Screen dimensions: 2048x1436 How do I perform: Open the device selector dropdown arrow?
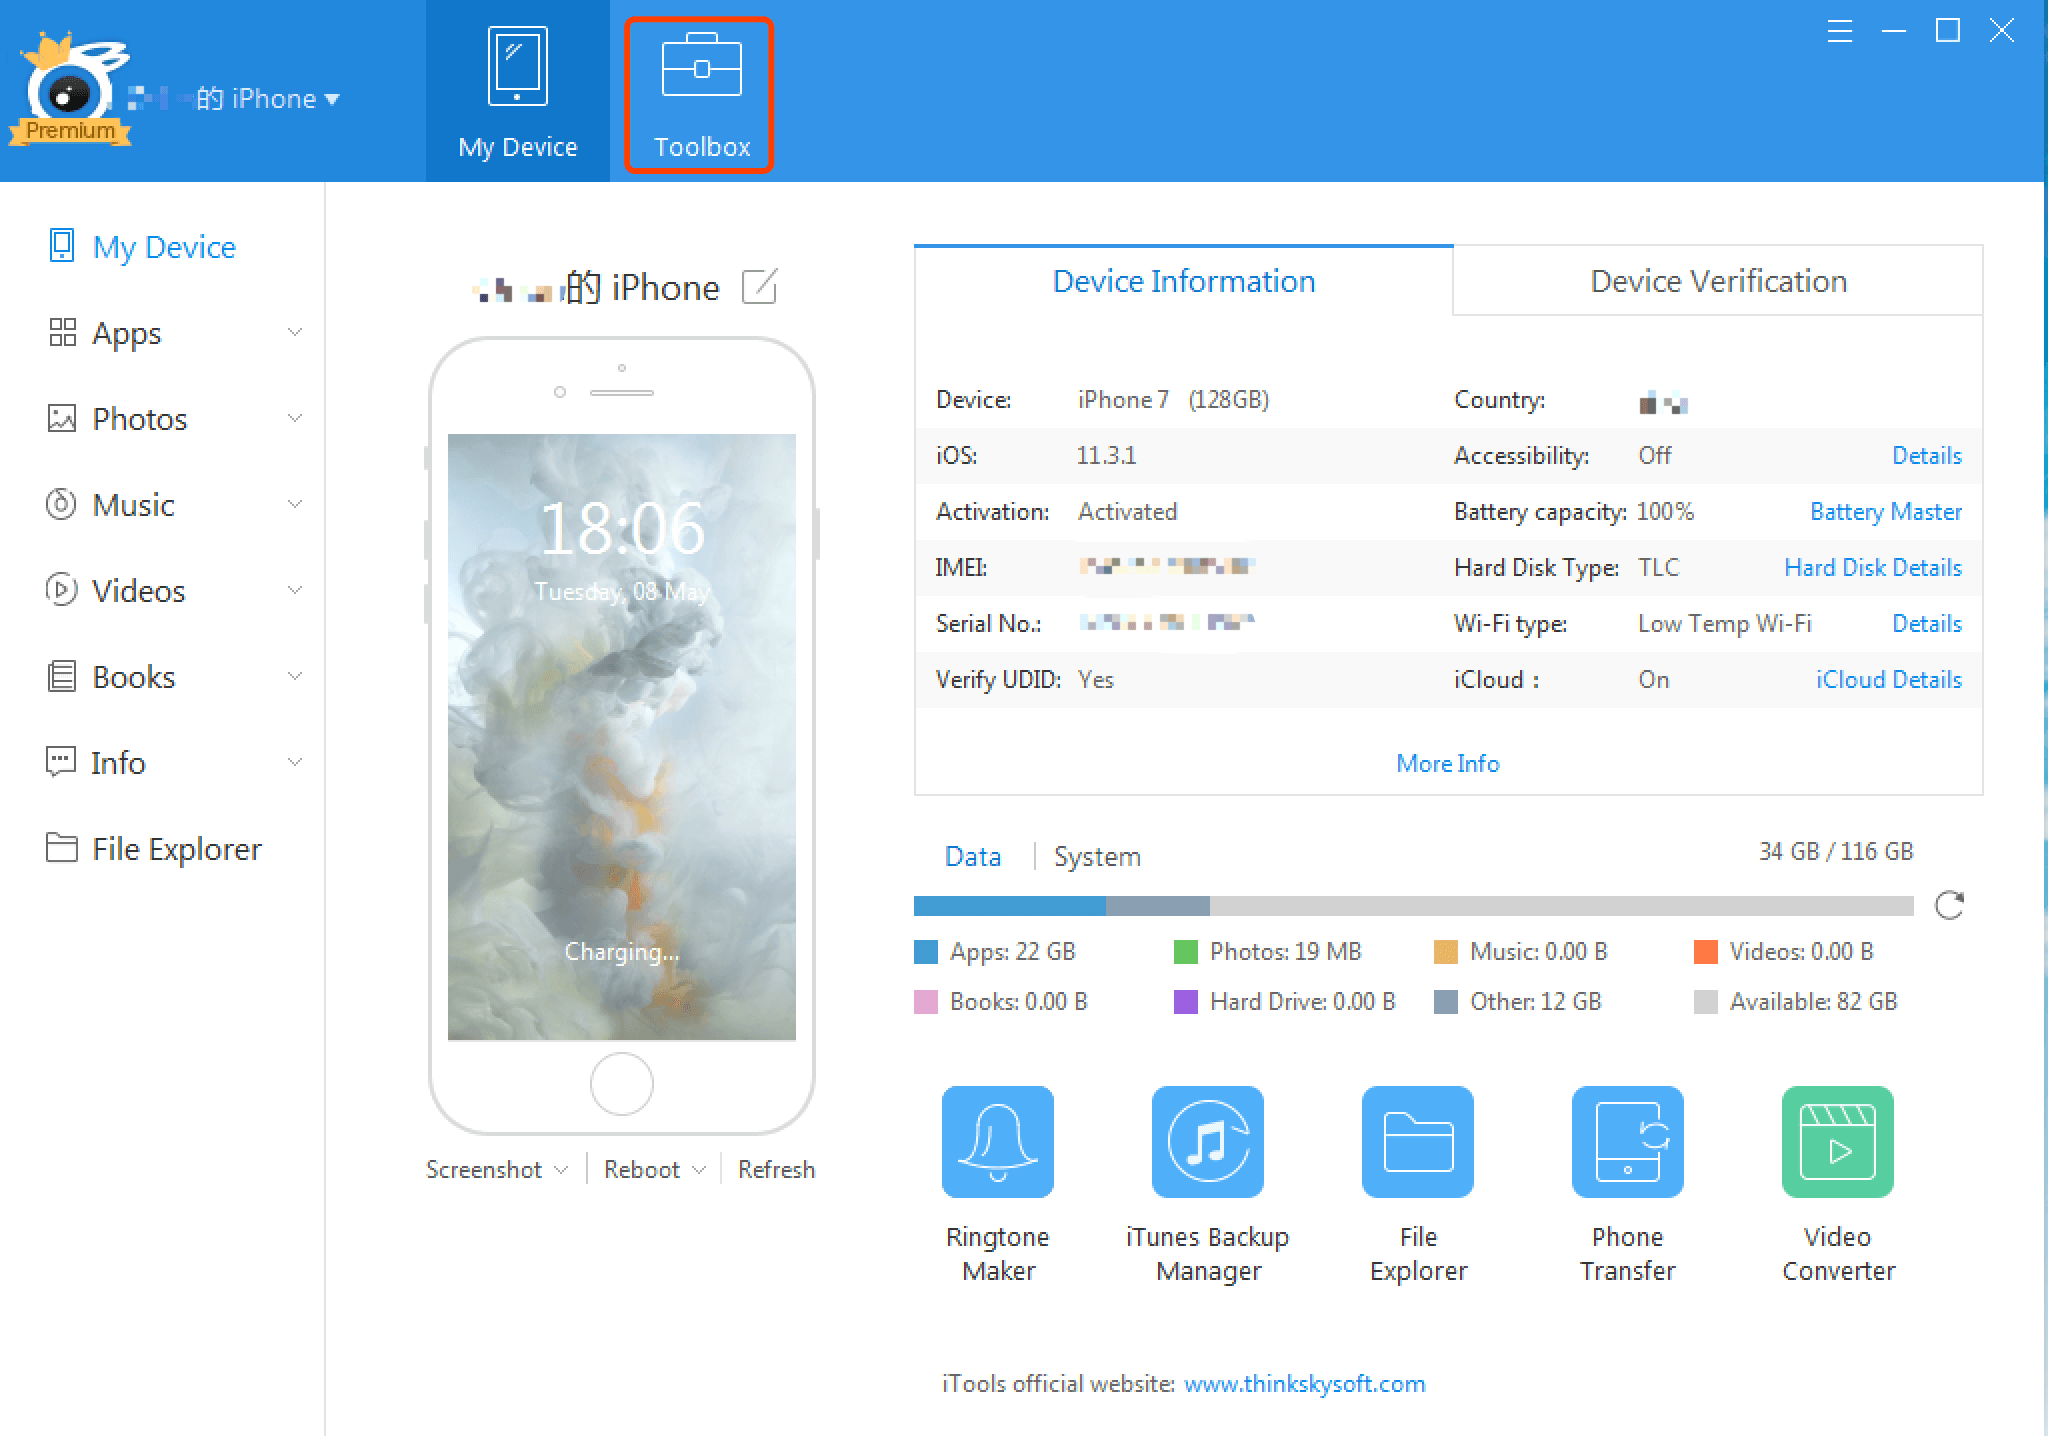[x=332, y=99]
